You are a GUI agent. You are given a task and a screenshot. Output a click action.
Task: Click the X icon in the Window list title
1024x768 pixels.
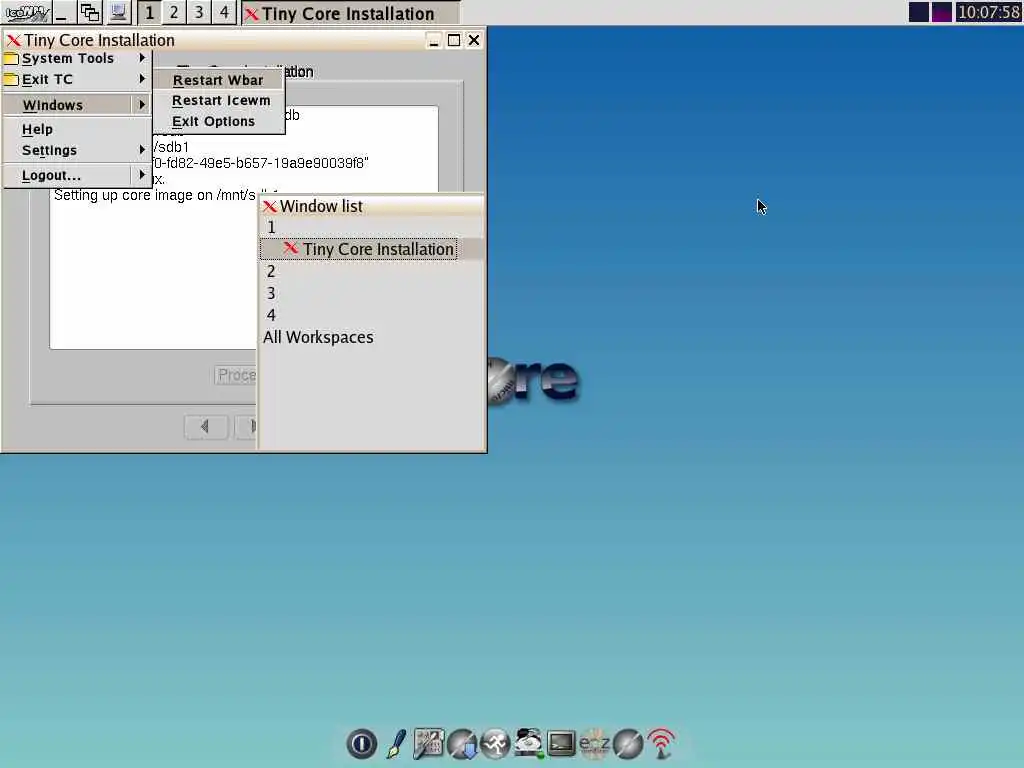click(x=270, y=207)
